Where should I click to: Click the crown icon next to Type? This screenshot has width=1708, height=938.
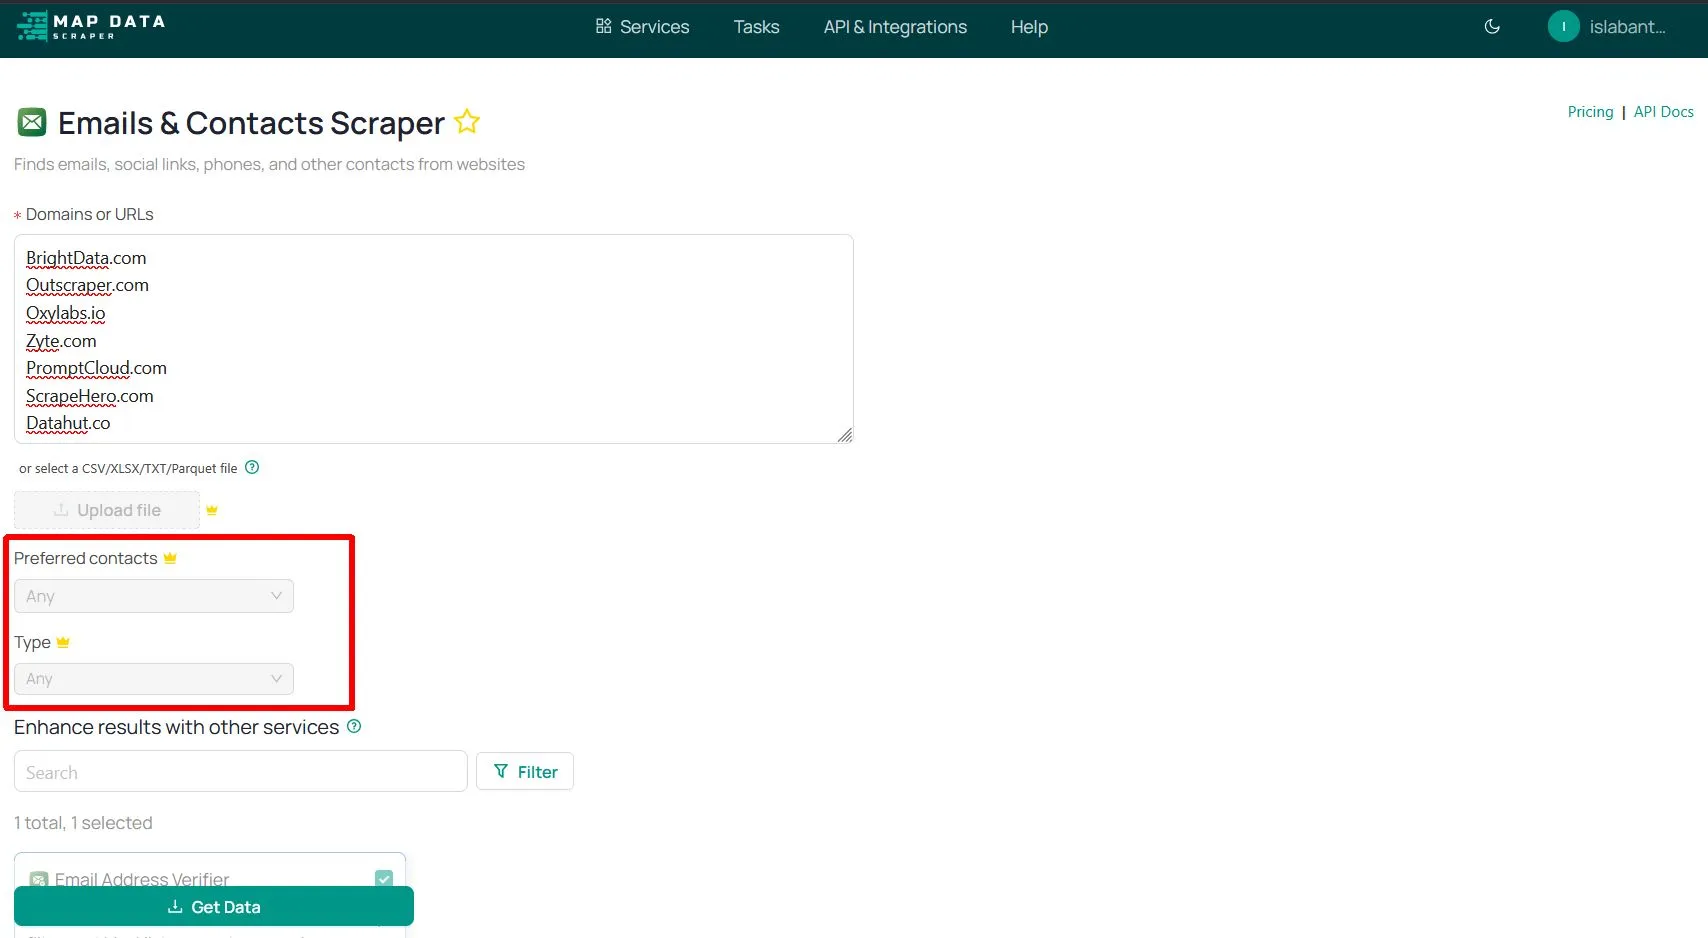(63, 642)
